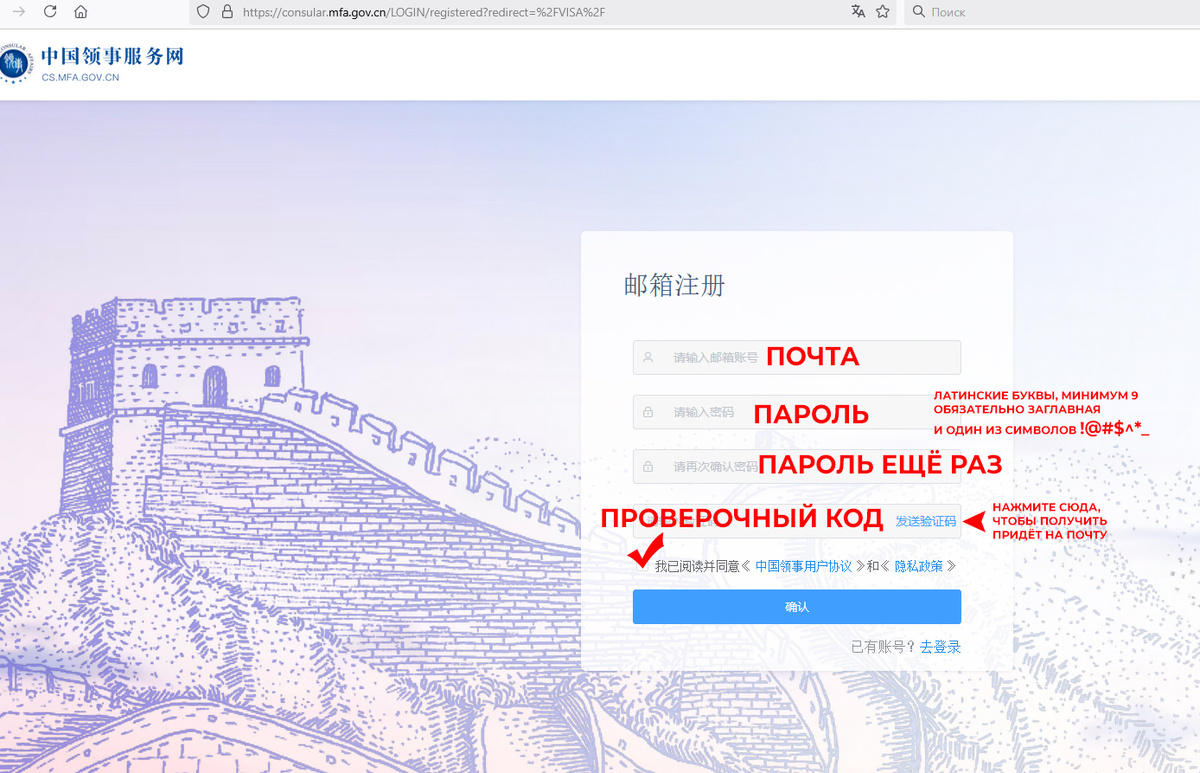Viewport: 1200px width, 773px height.
Task: Focus the email account input field
Action: [796, 357]
